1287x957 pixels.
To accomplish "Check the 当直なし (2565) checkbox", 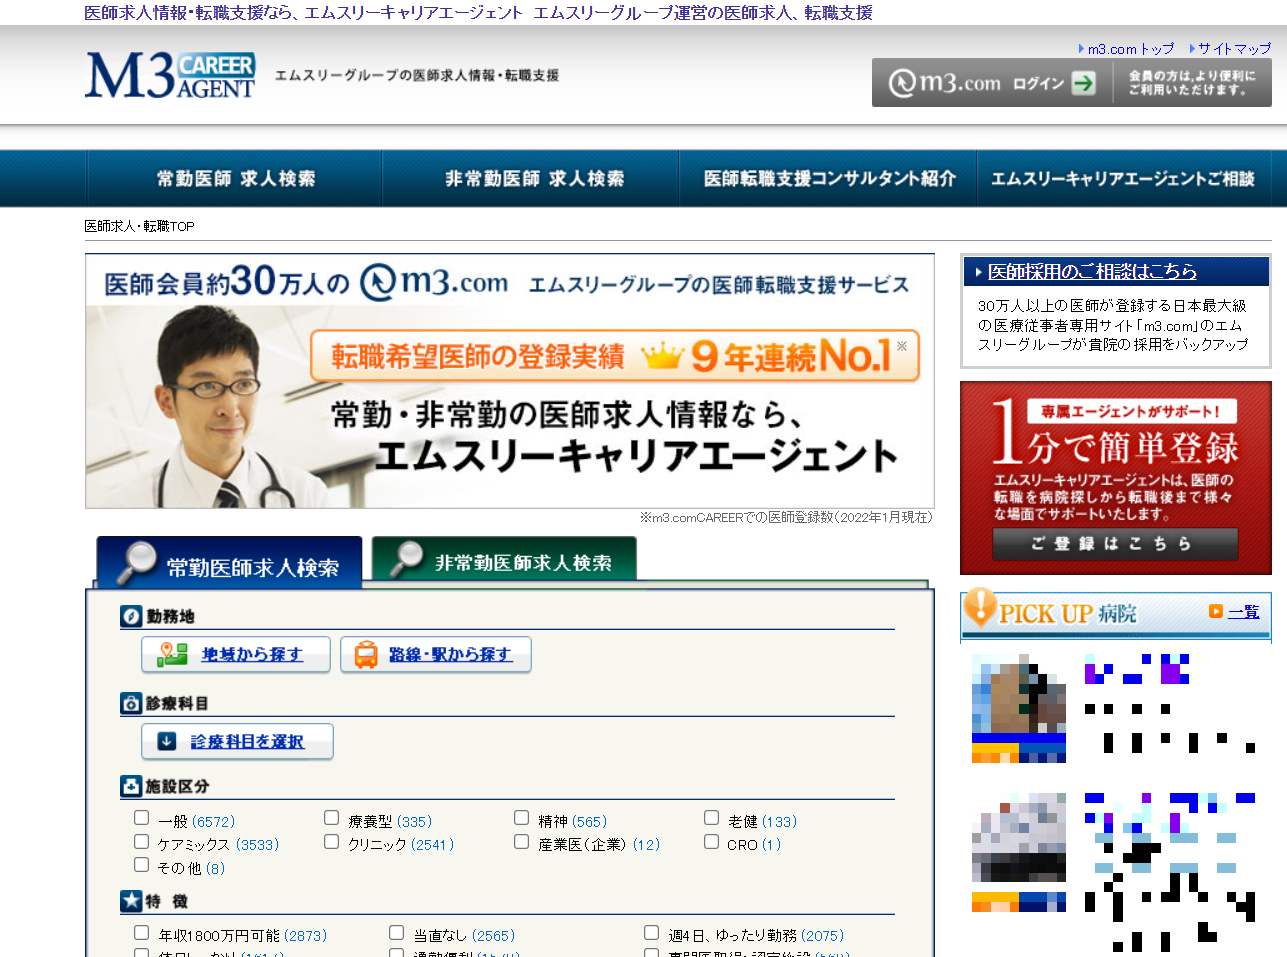I will coord(397,933).
